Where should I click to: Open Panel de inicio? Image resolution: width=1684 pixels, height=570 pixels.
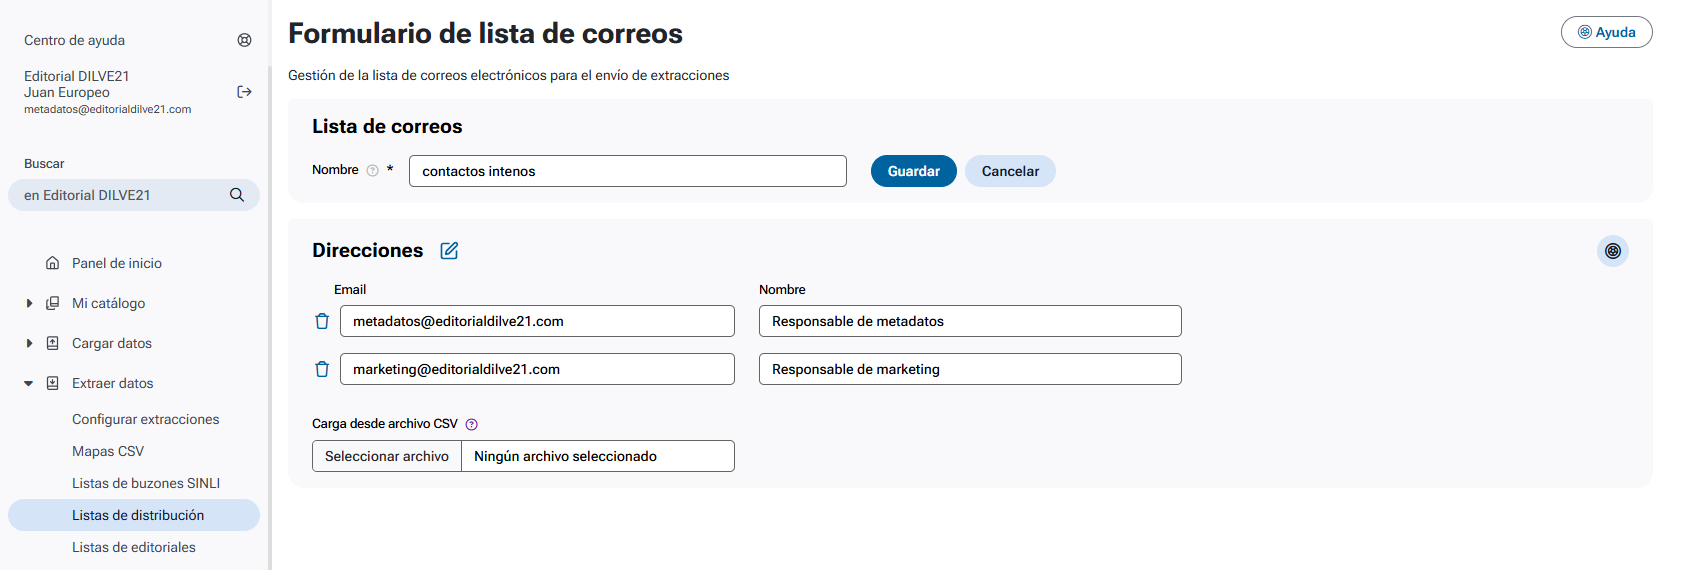[x=116, y=263]
